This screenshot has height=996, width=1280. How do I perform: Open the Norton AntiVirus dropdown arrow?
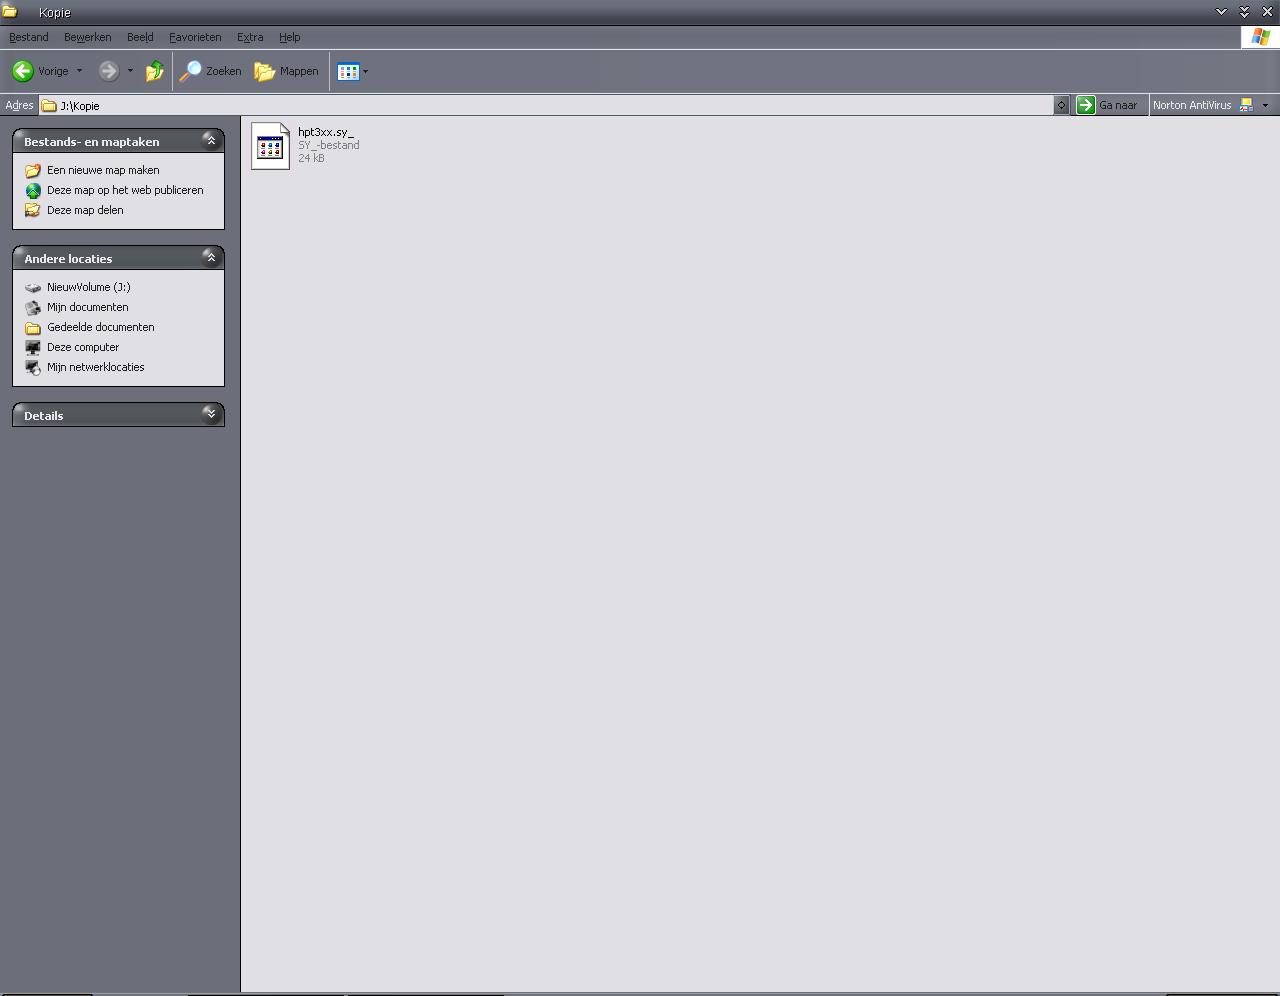click(1265, 105)
